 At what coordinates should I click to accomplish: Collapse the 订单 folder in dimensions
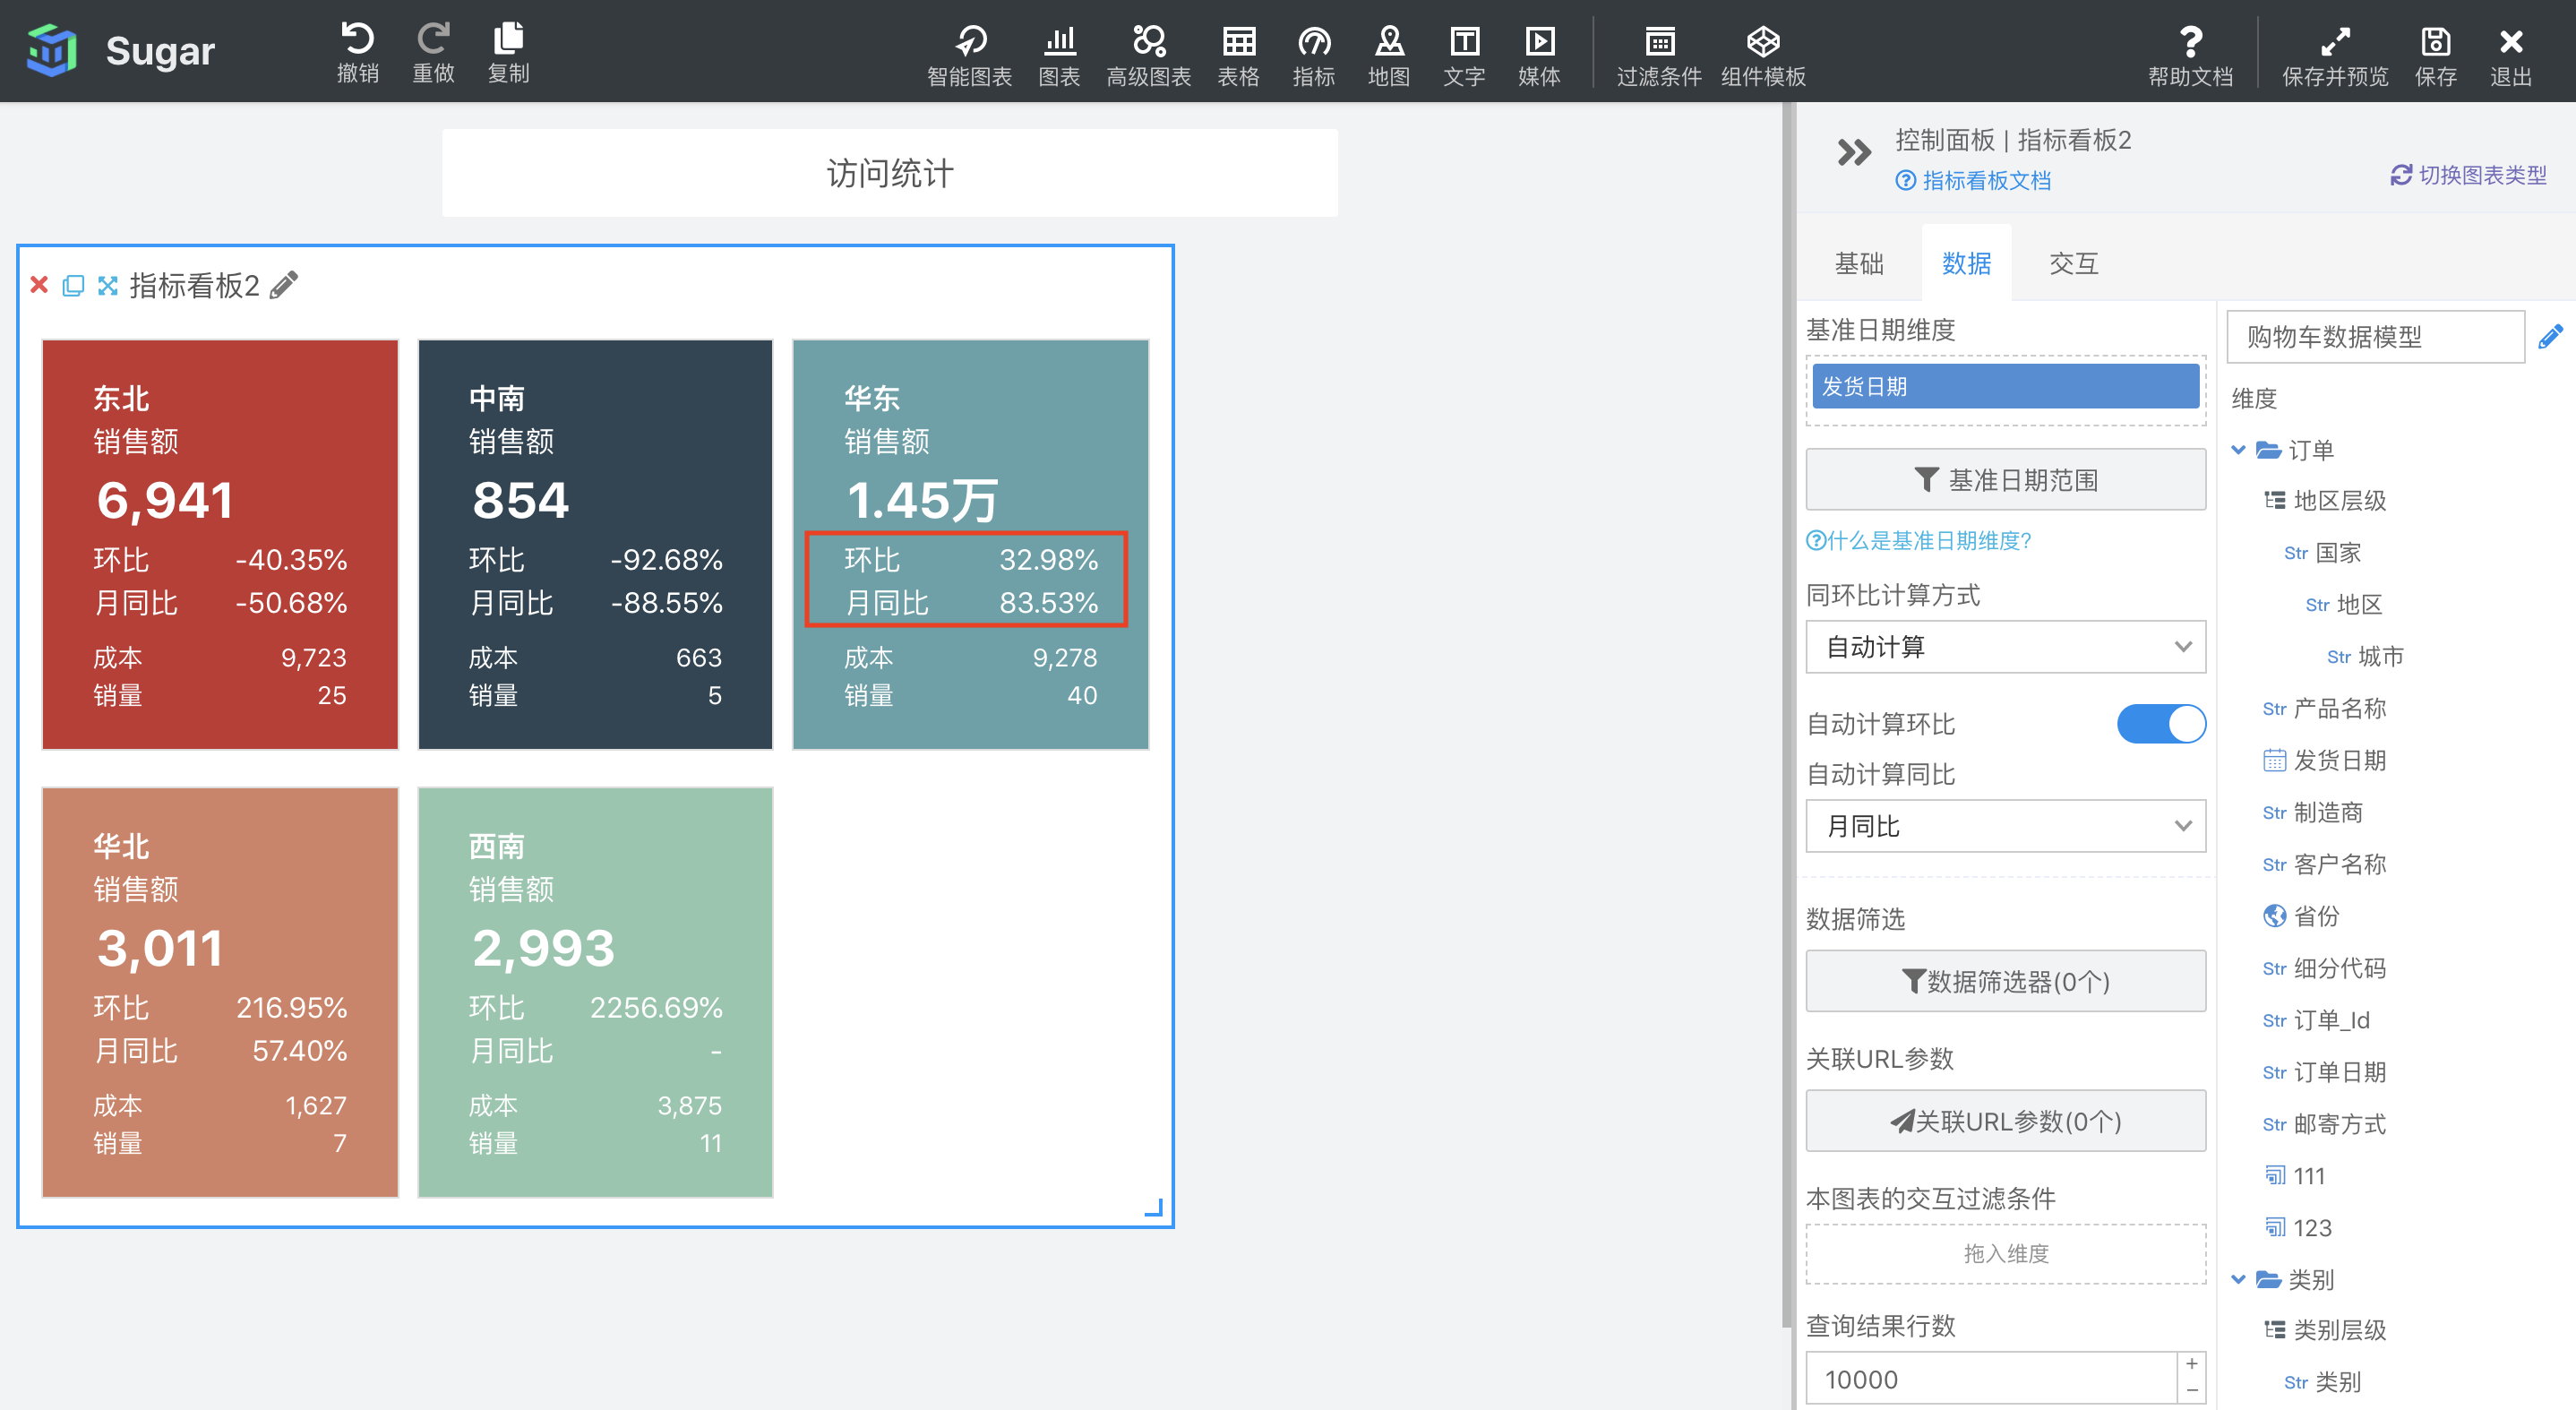click(2239, 450)
